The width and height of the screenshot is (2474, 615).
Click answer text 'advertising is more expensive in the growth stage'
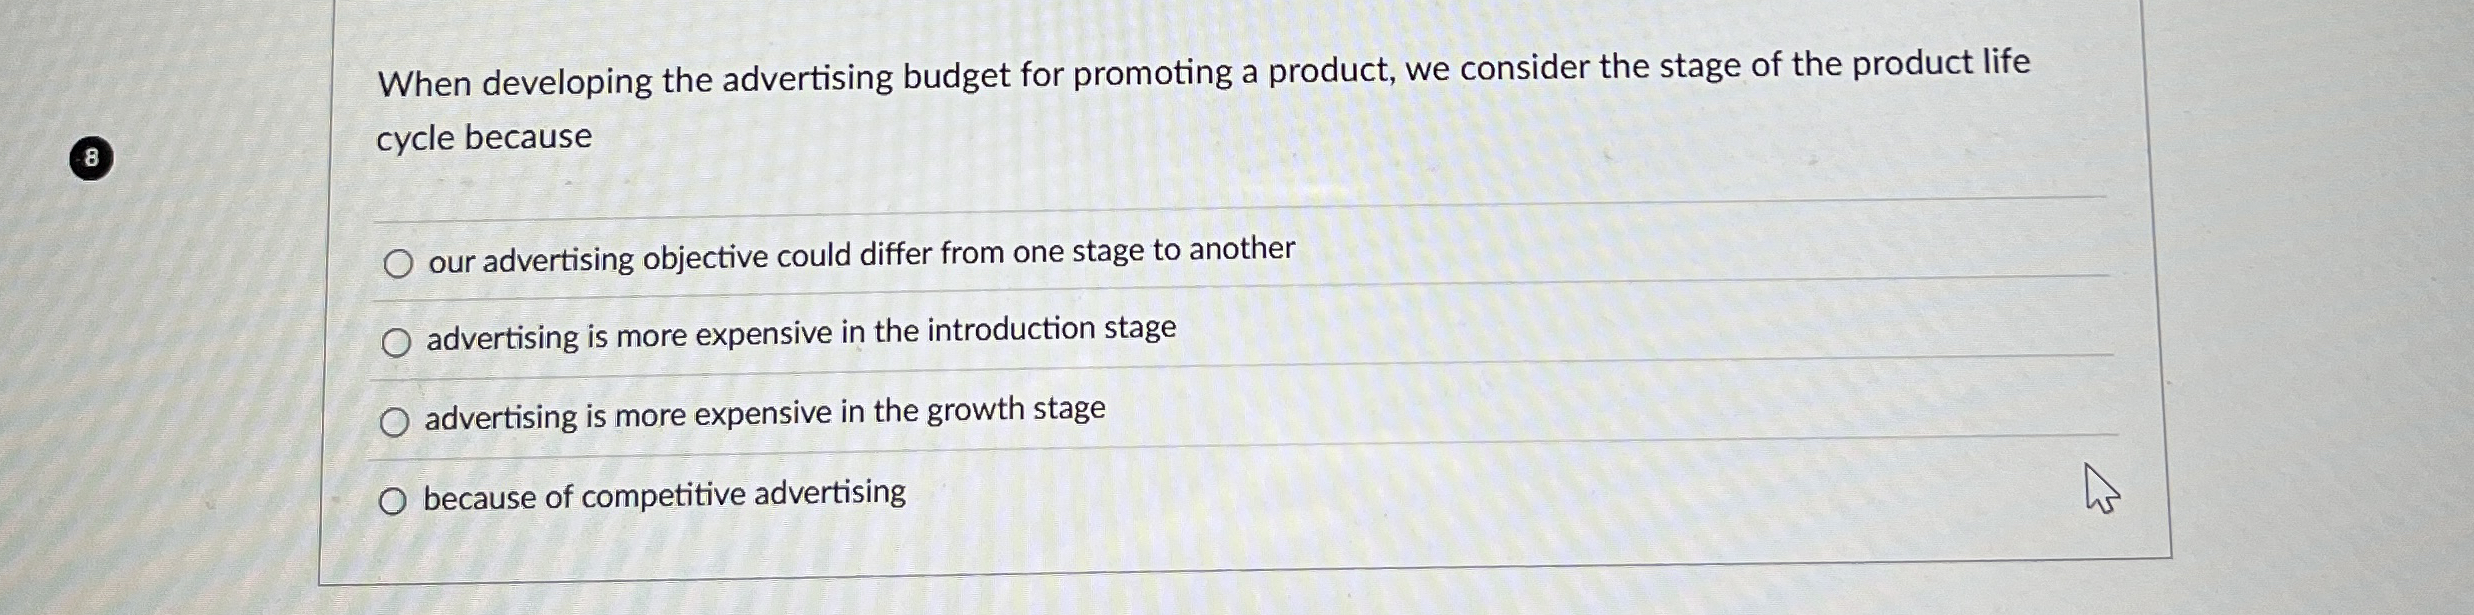(764, 415)
